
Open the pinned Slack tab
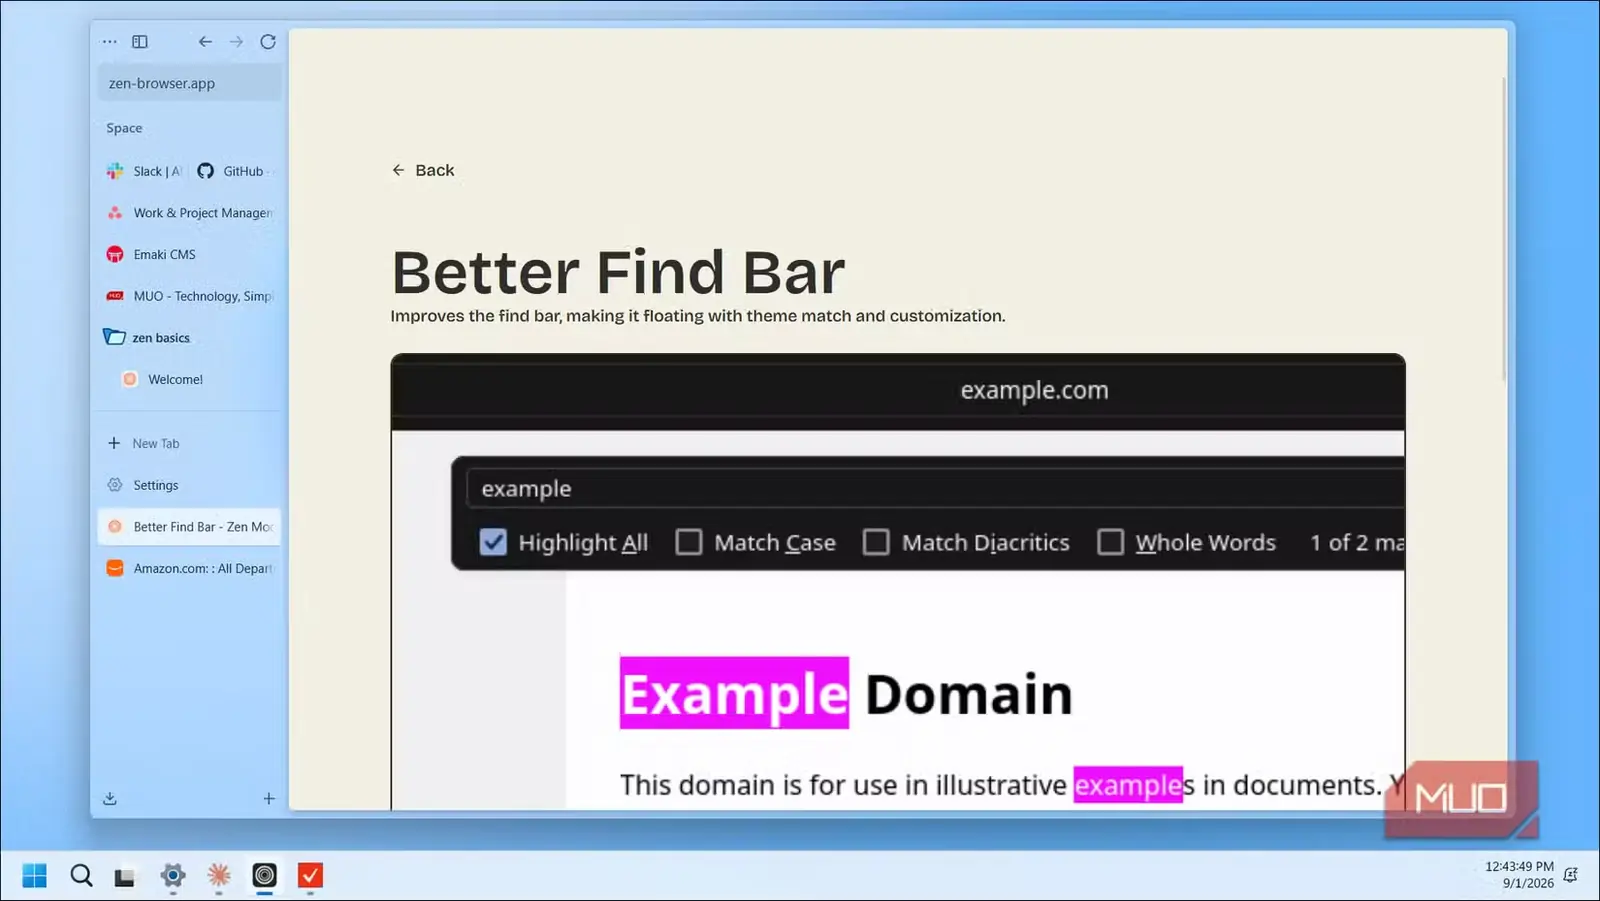point(143,171)
